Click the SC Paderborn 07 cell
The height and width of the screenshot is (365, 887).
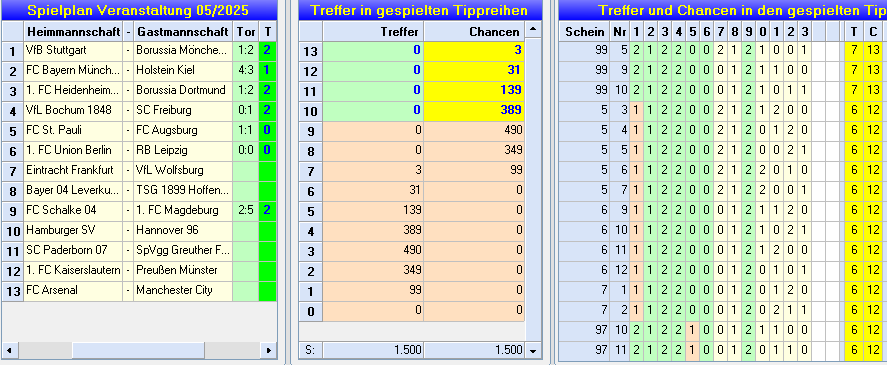(73, 251)
